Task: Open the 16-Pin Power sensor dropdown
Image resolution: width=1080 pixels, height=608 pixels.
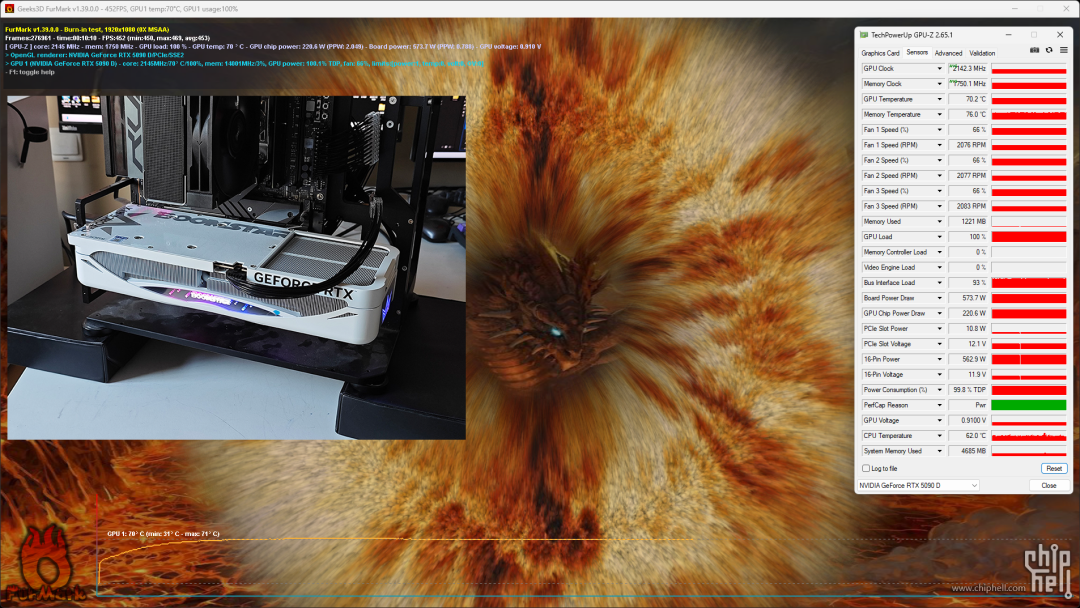Action: coord(939,359)
